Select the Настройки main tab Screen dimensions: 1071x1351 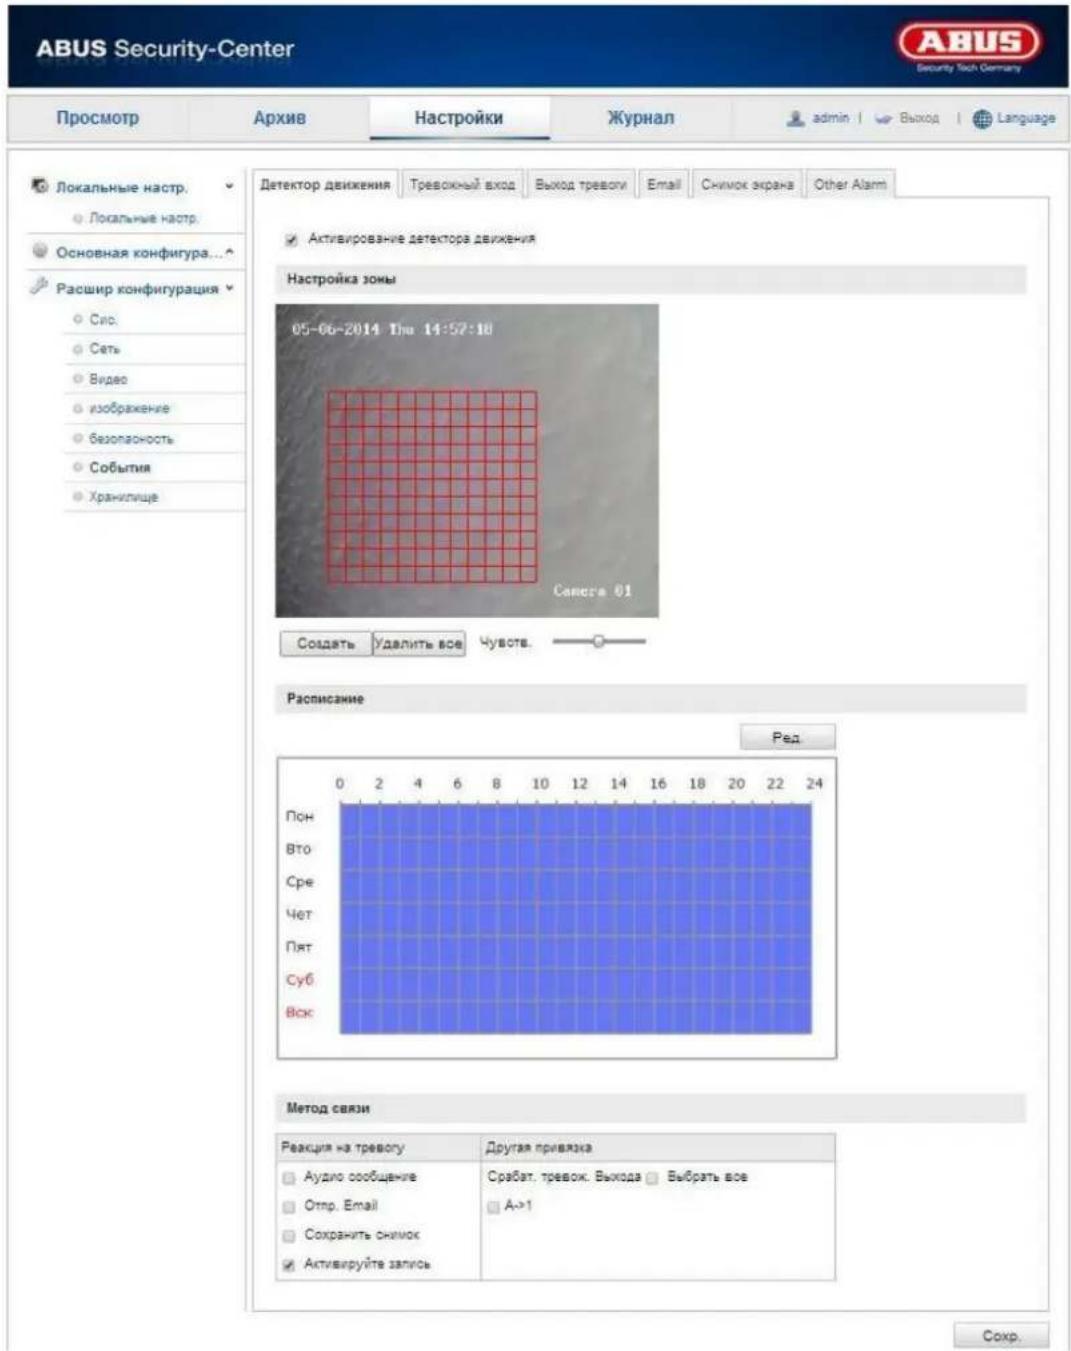(459, 118)
